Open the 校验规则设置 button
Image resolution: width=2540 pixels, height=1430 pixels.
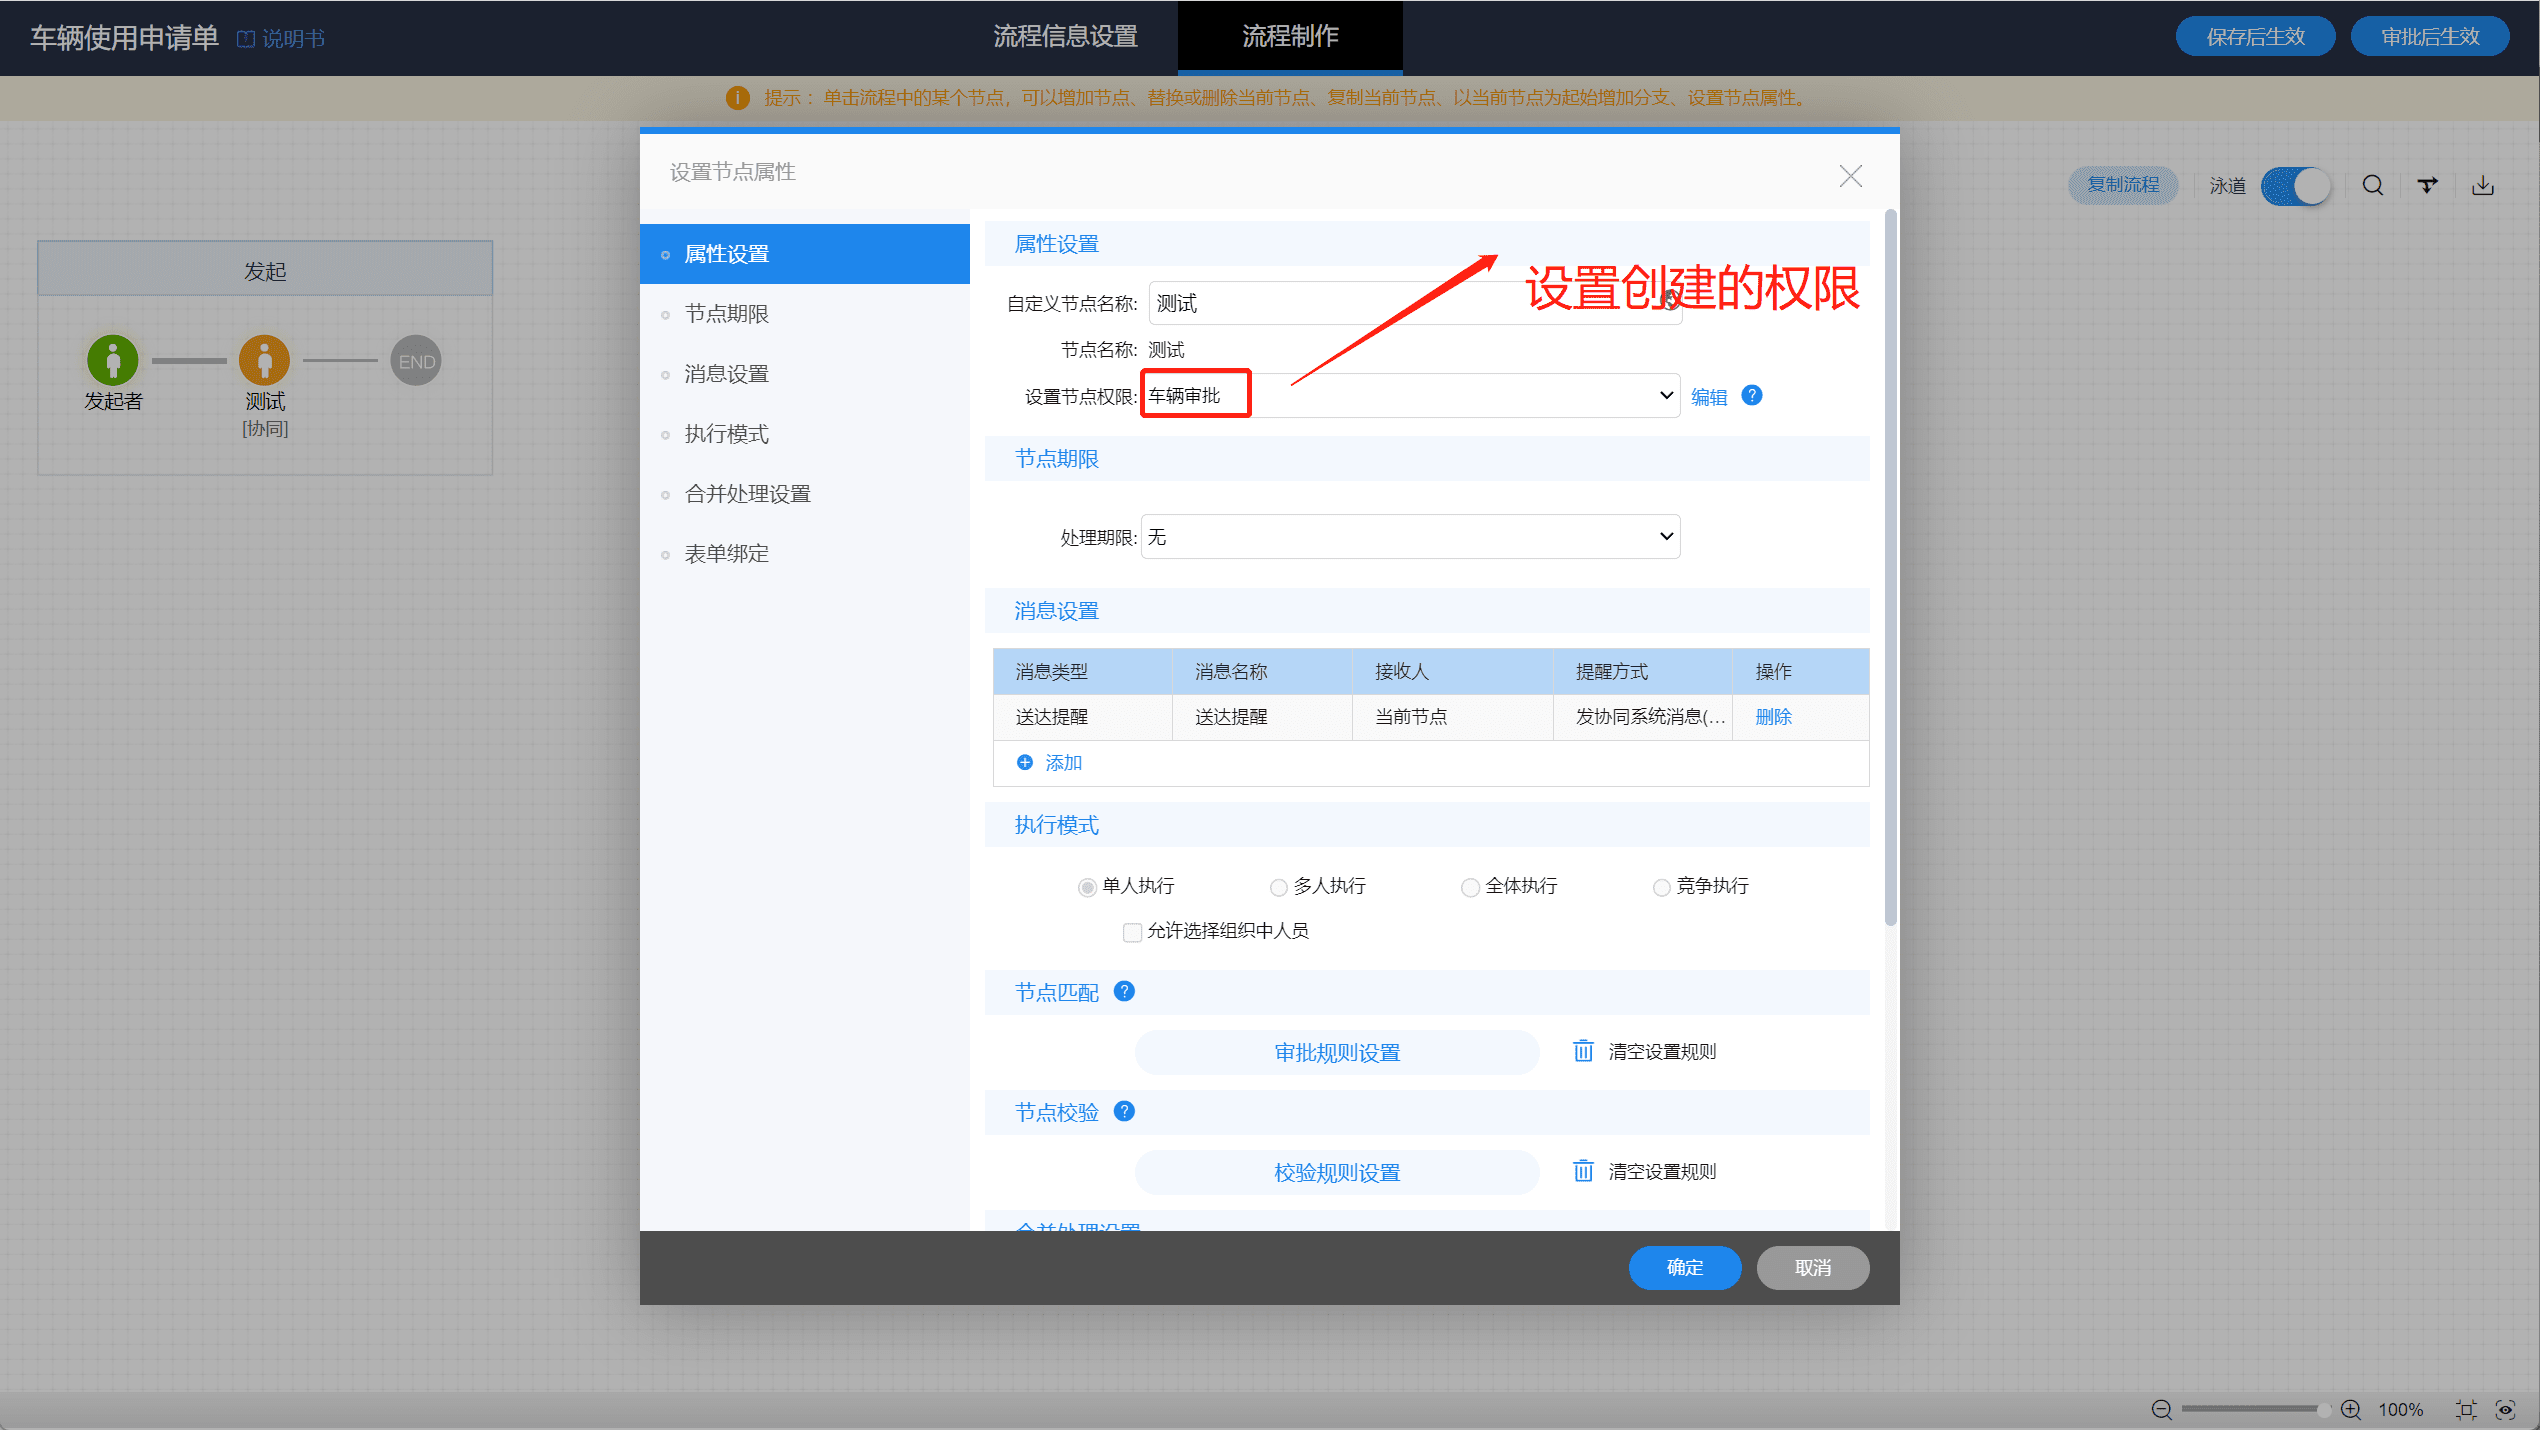pyautogui.click(x=1337, y=1172)
